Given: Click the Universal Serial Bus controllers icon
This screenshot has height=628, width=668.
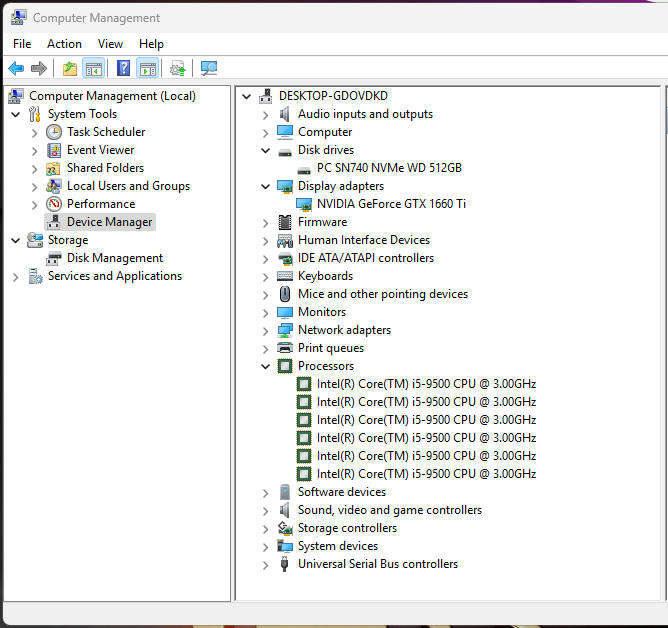Looking at the screenshot, I should [x=285, y=564].
